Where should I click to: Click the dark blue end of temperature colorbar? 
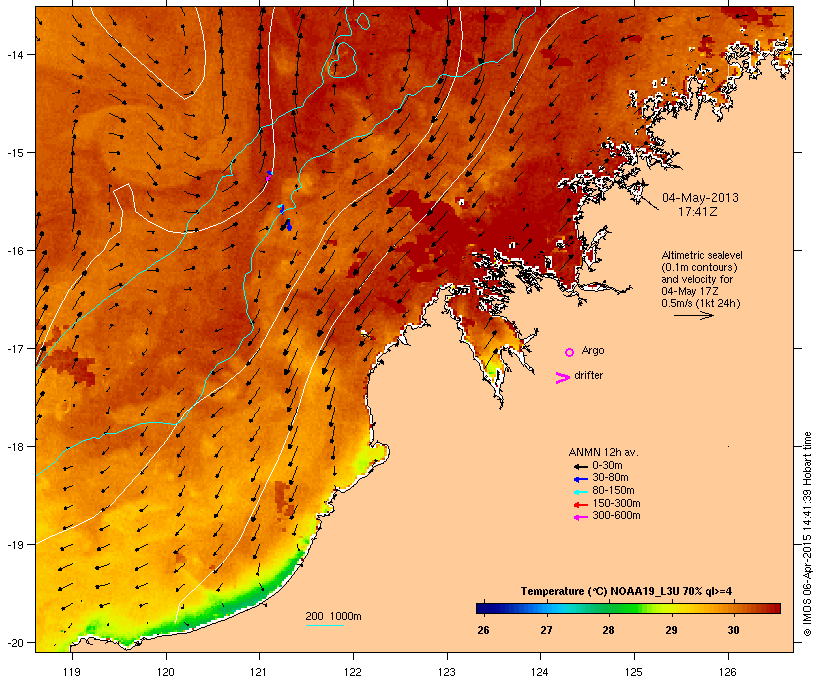[480, 608]
